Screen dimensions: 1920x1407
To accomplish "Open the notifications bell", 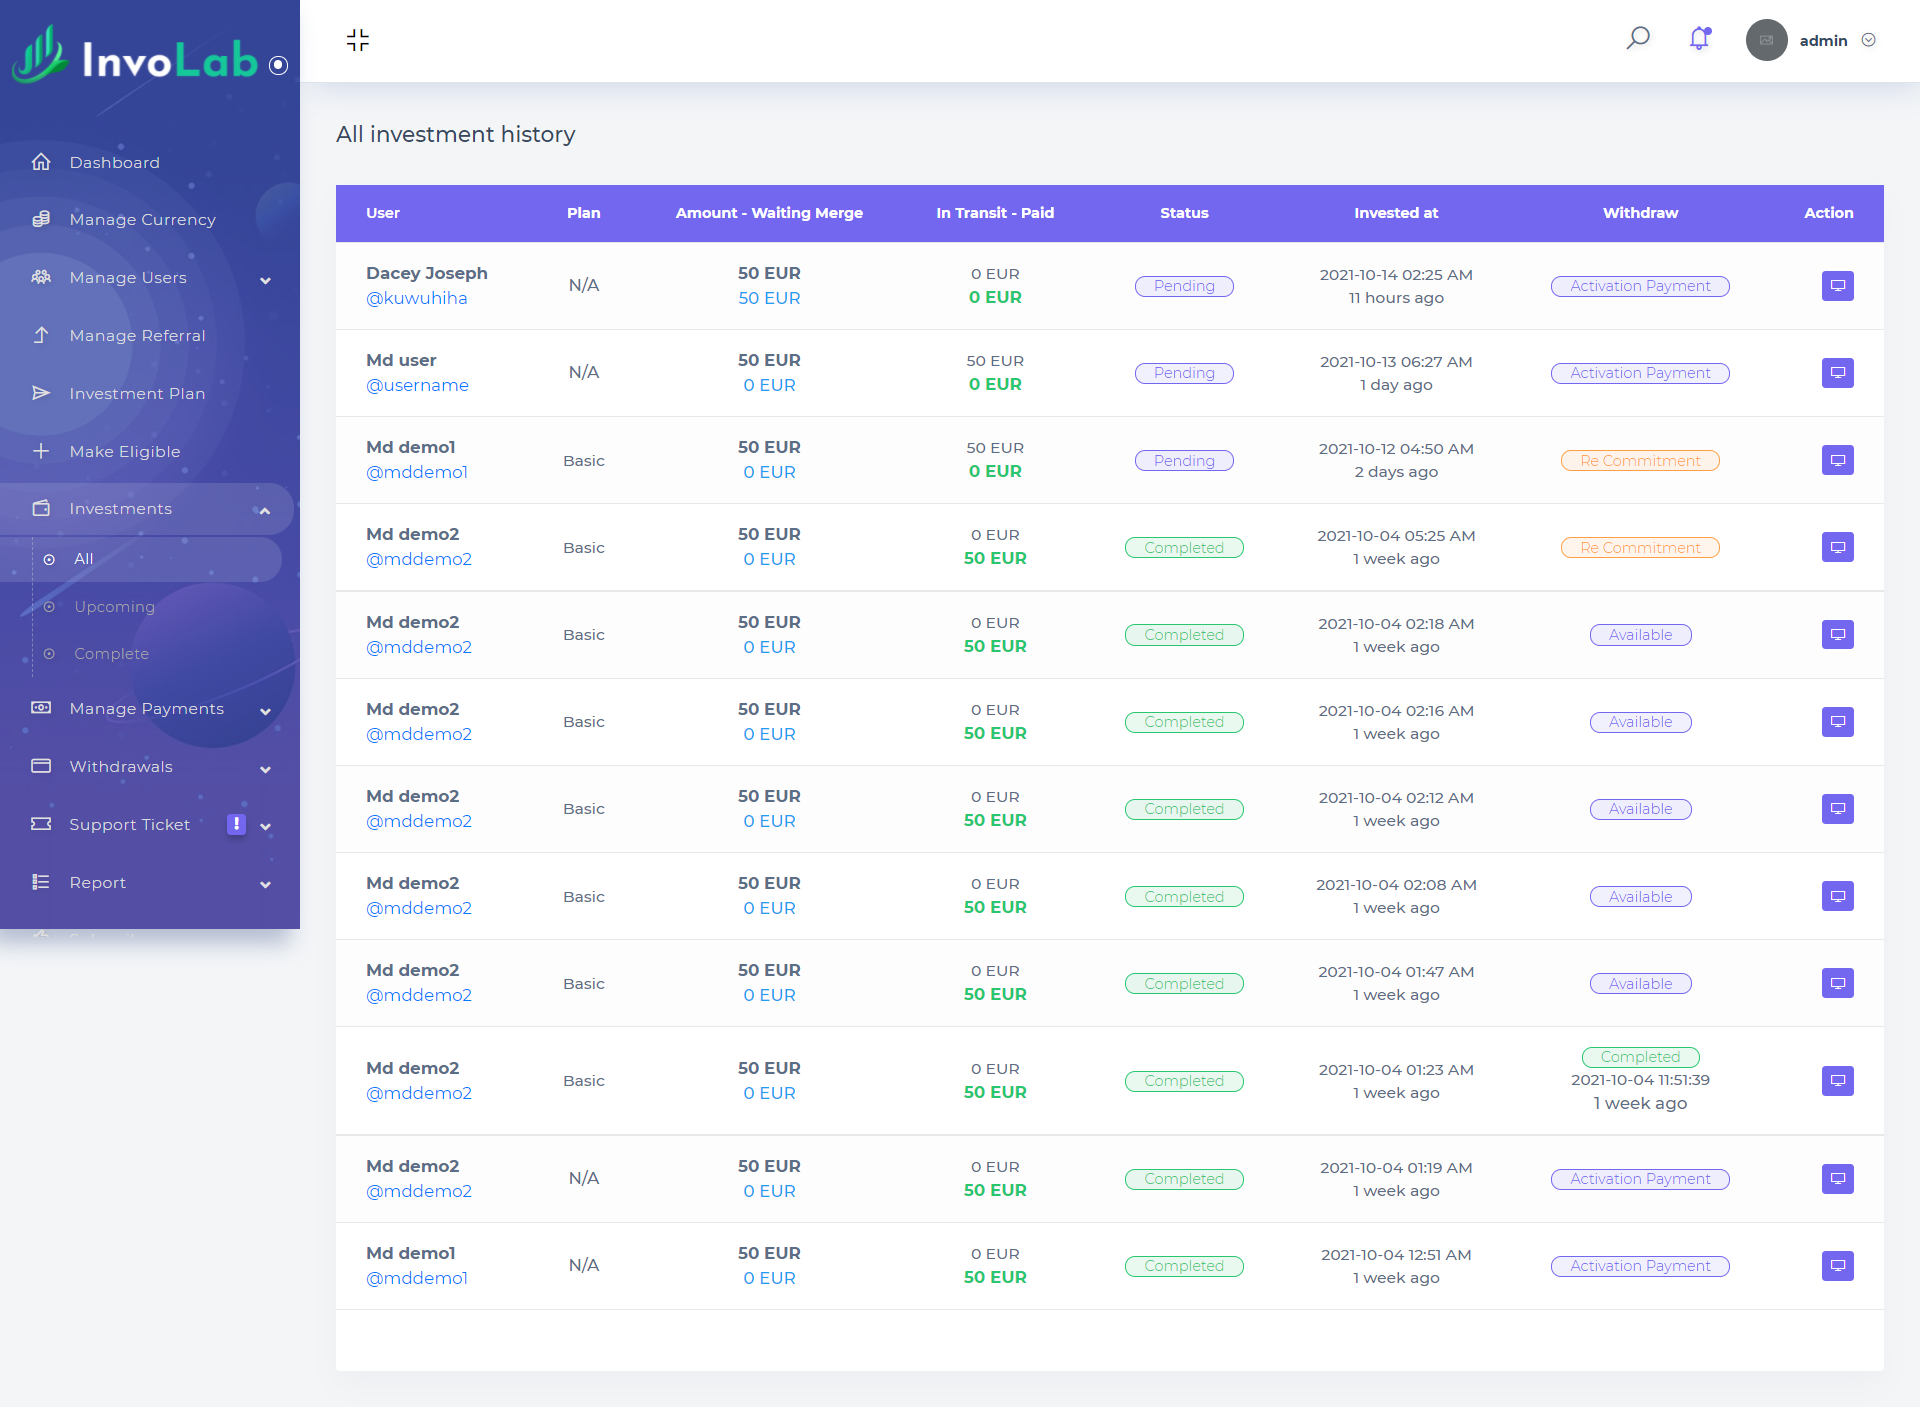I will 1699,39.
